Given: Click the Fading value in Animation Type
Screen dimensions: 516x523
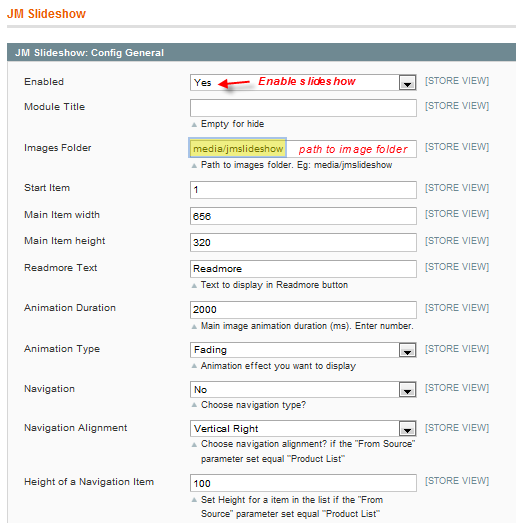Looking at the screenshot, I should tap(210, 350).
